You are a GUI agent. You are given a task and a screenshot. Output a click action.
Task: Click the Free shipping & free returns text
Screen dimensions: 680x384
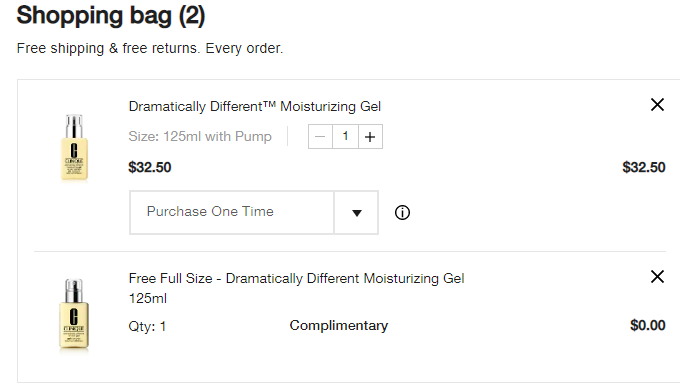click(x=150, y=48)
